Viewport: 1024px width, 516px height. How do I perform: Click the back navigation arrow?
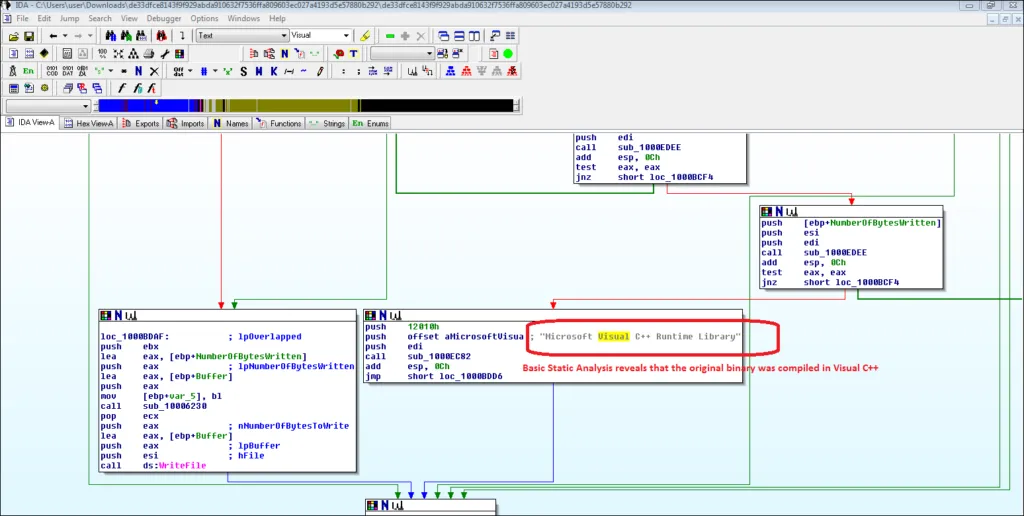(x=54, y=36)
